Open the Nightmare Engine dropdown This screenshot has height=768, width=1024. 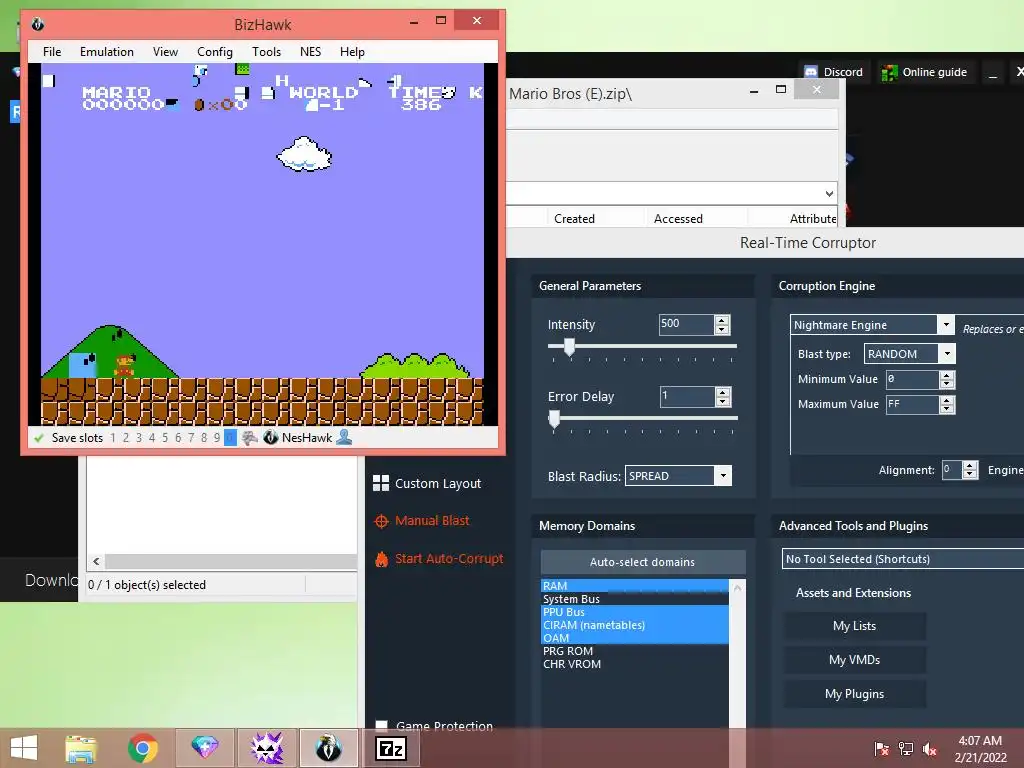coord(946,325)
